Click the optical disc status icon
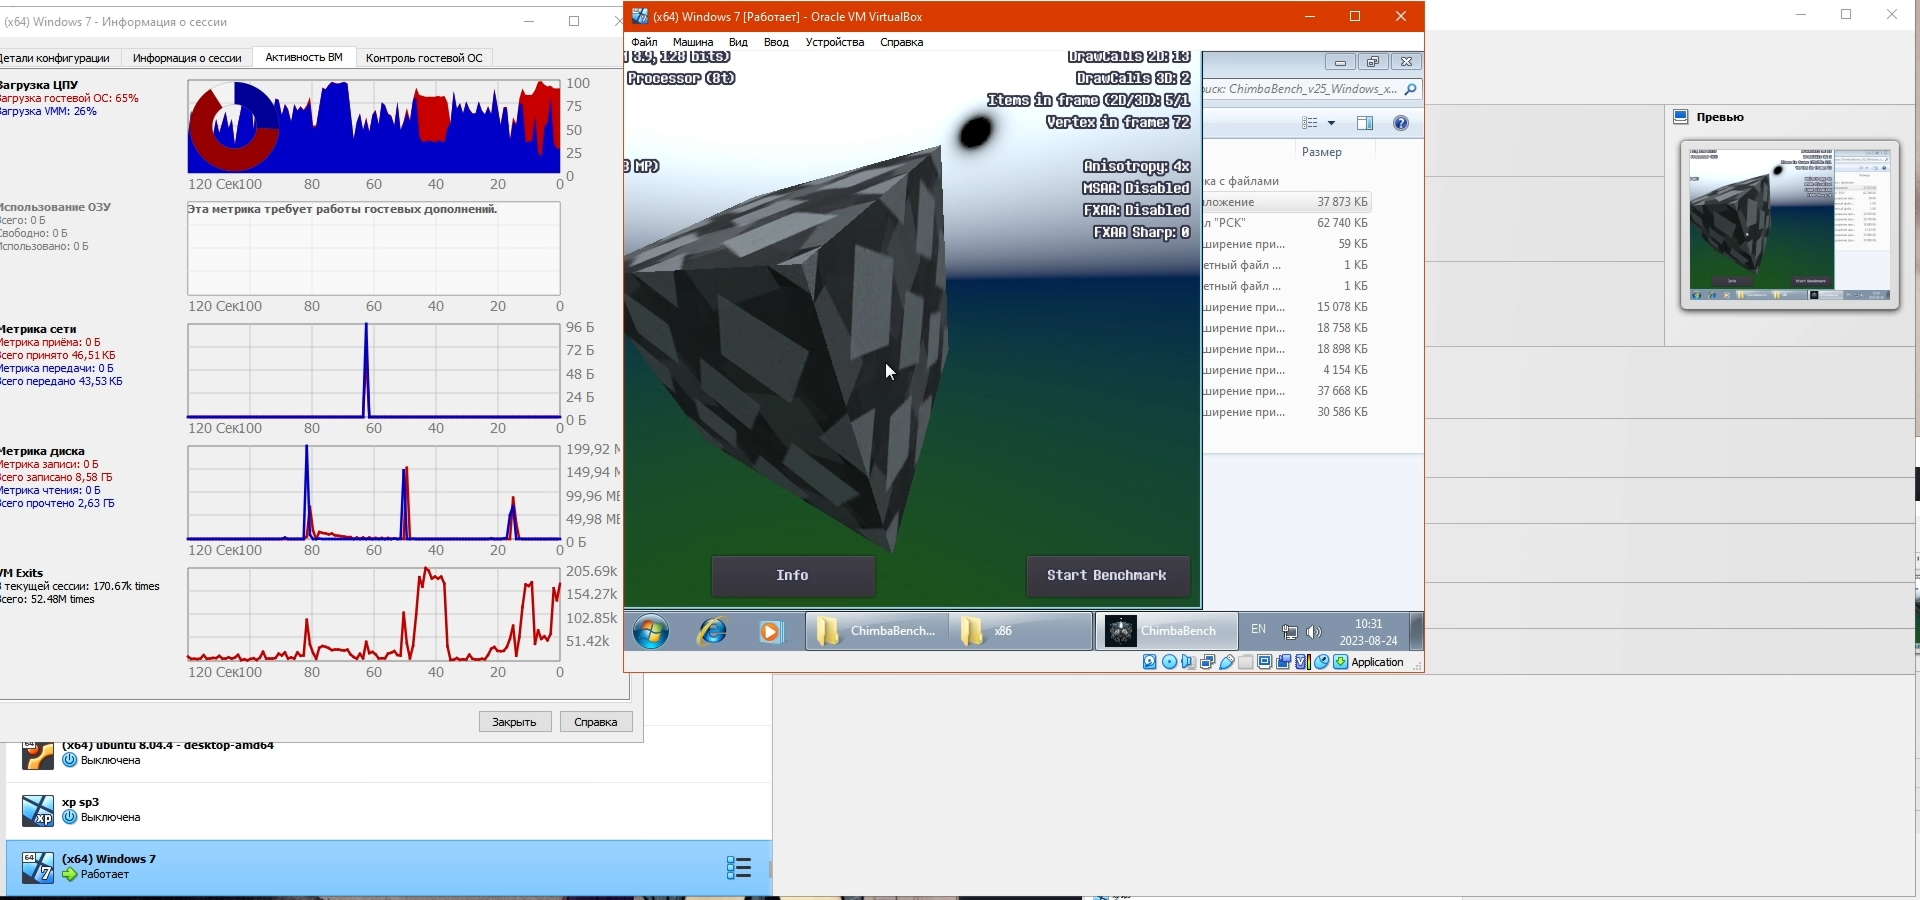 click(x=1169, y=662)
